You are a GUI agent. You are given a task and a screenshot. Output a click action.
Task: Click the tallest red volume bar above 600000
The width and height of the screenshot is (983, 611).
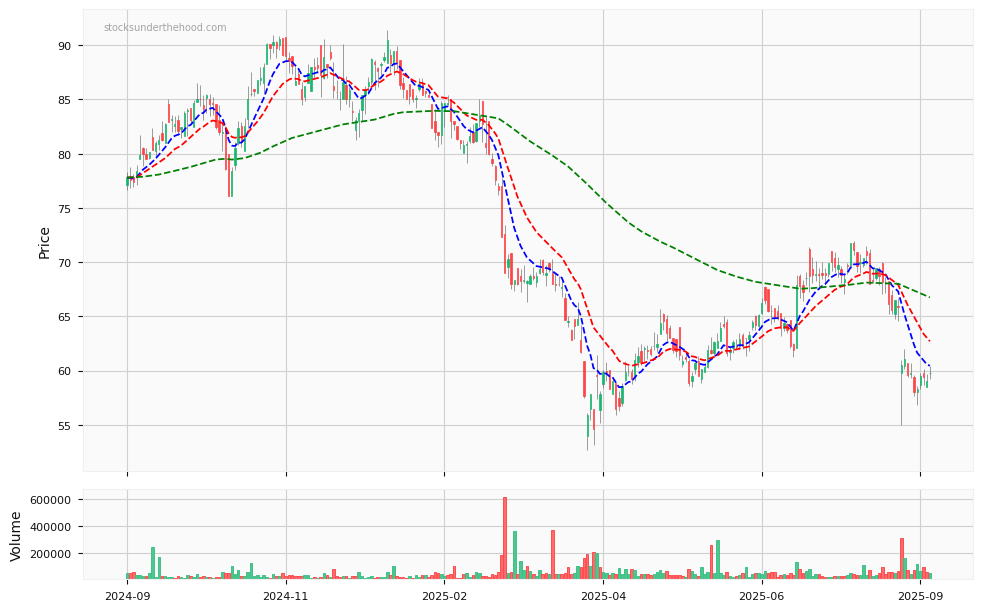pos(505,538)
